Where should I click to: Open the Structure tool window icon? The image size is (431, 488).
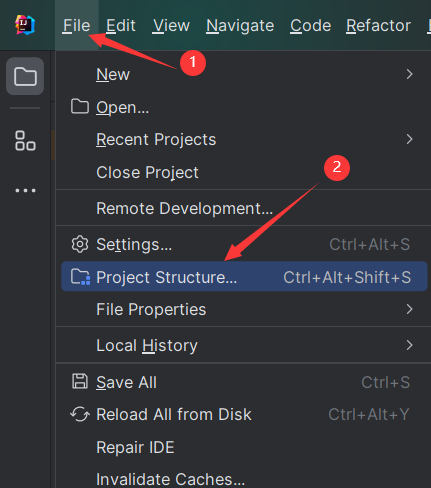(25, 141)
